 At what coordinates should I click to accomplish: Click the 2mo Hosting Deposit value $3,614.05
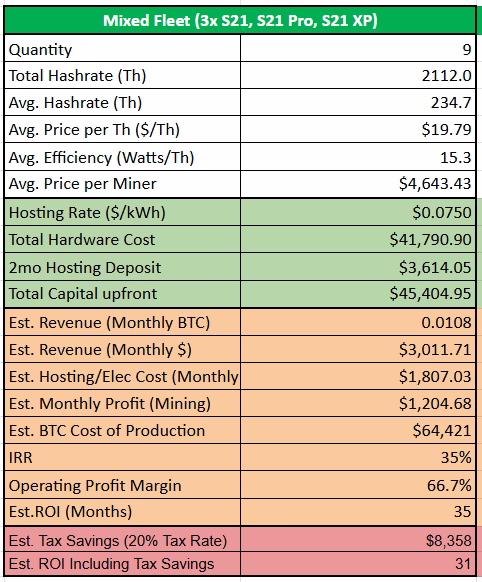[358, 267]
